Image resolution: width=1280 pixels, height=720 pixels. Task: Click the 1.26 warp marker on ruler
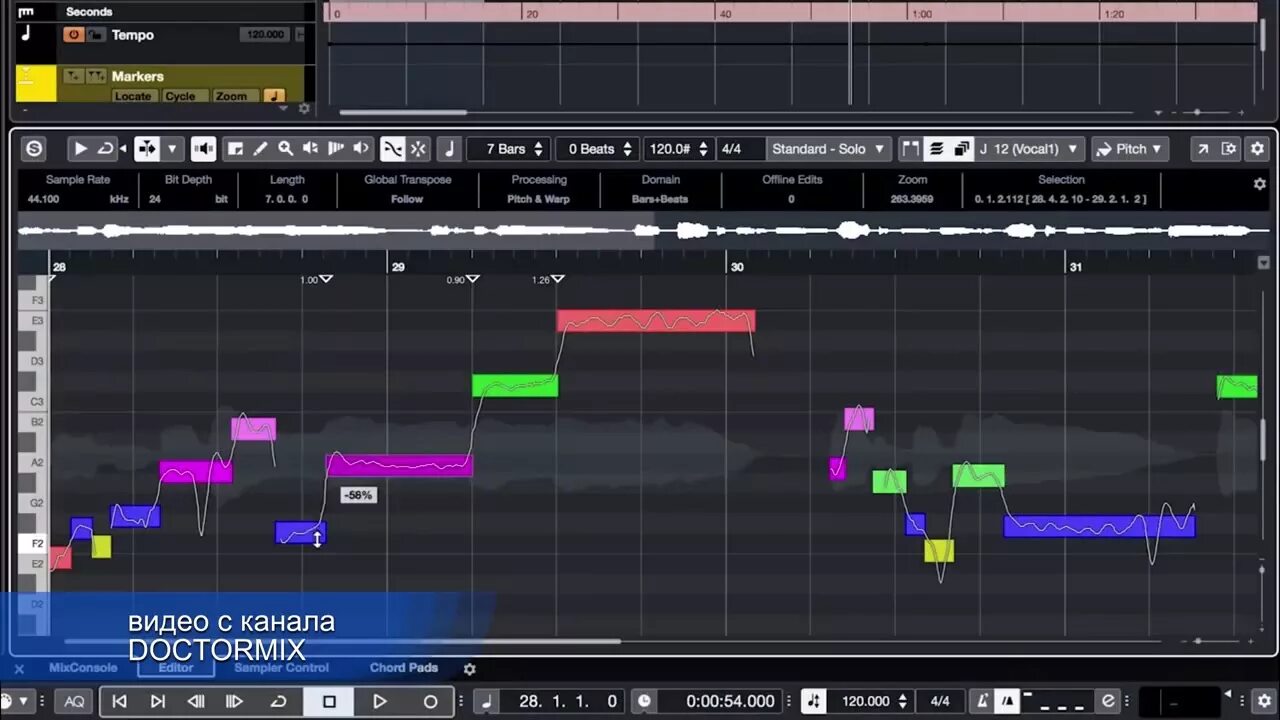coord(557,279)
